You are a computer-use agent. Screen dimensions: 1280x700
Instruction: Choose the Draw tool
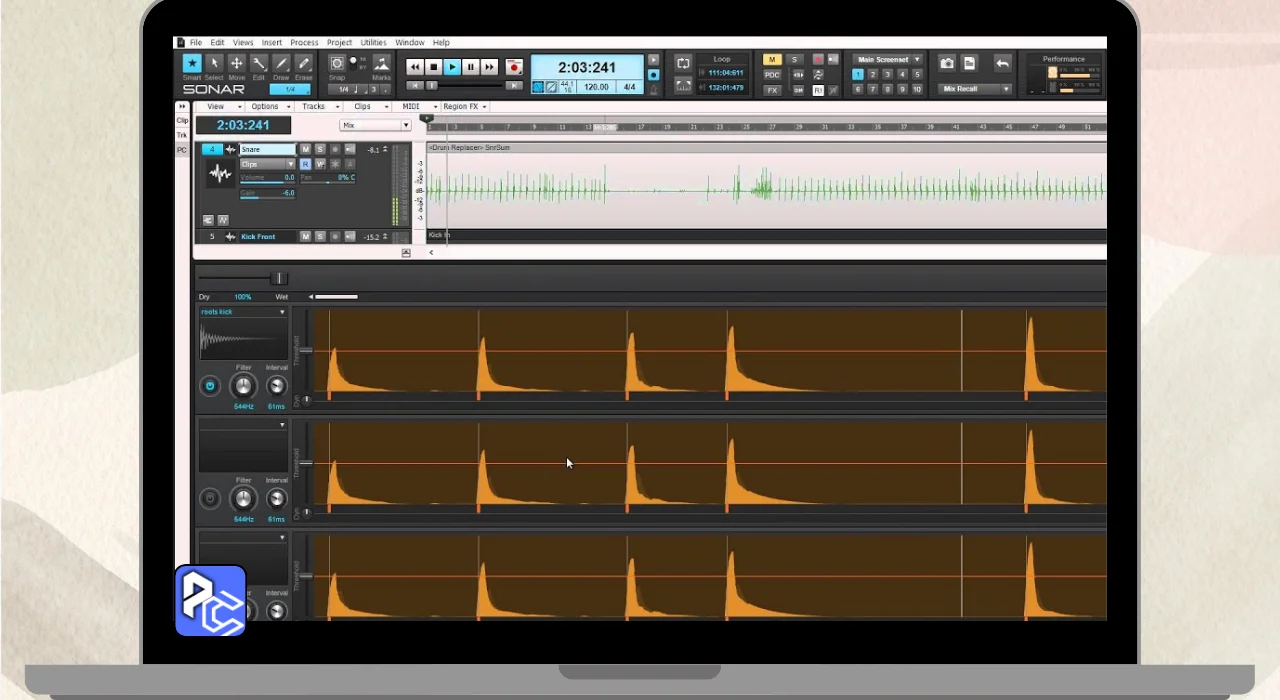(x=281, y=64)
